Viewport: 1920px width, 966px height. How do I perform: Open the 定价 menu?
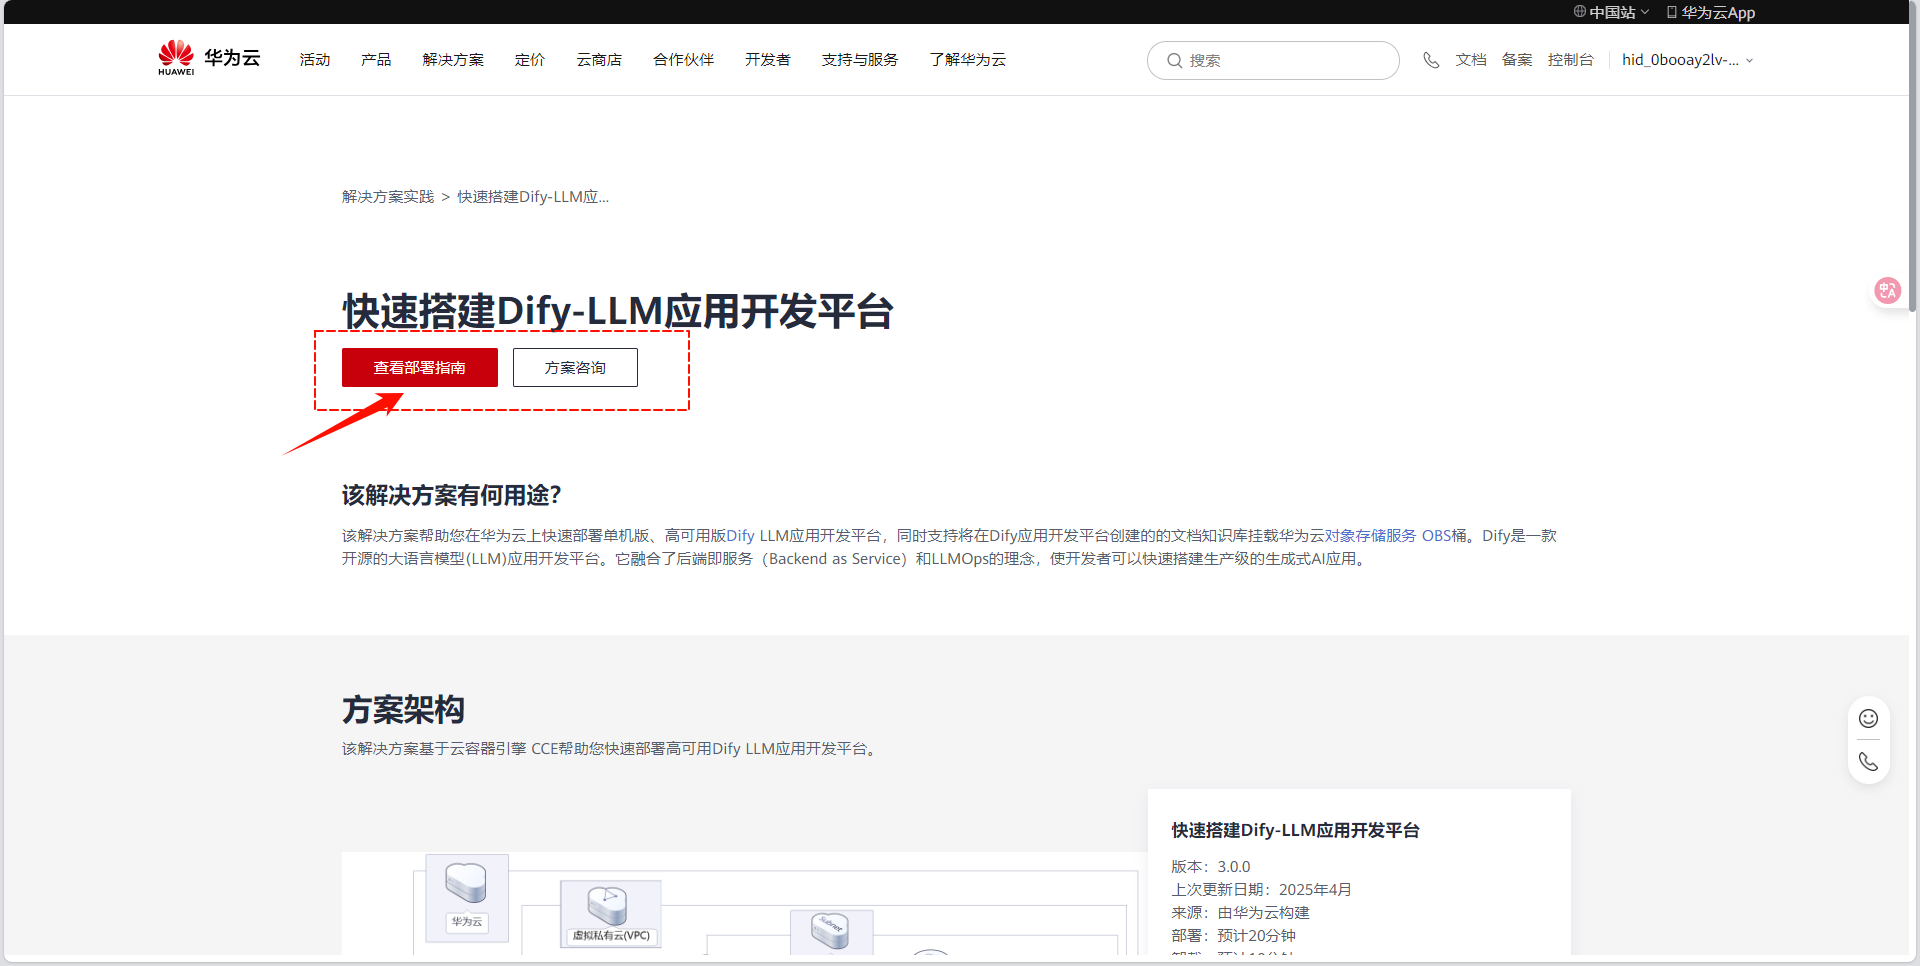pos(530,60)
